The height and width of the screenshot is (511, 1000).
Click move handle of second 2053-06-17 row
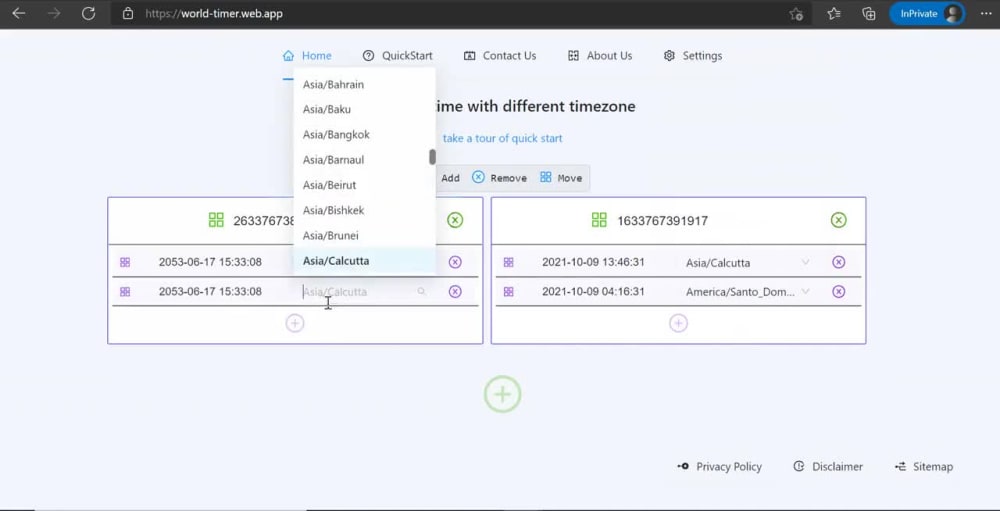tap(125, 292)
